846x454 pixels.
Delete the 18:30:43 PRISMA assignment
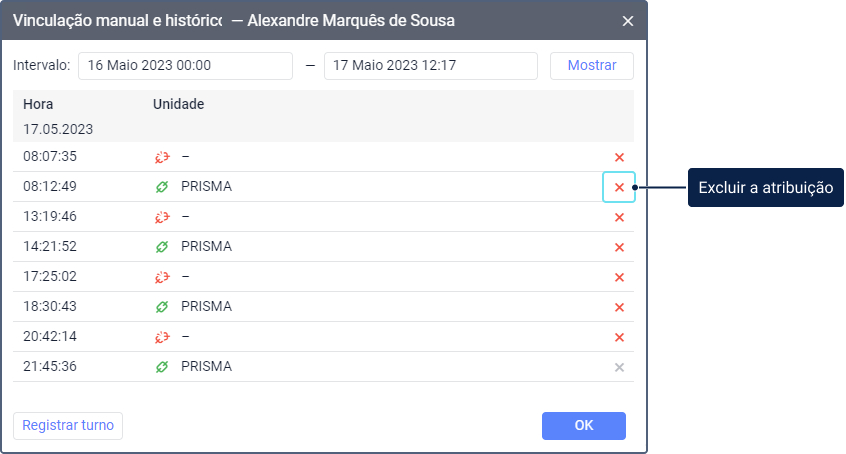(x=619, y=307)
